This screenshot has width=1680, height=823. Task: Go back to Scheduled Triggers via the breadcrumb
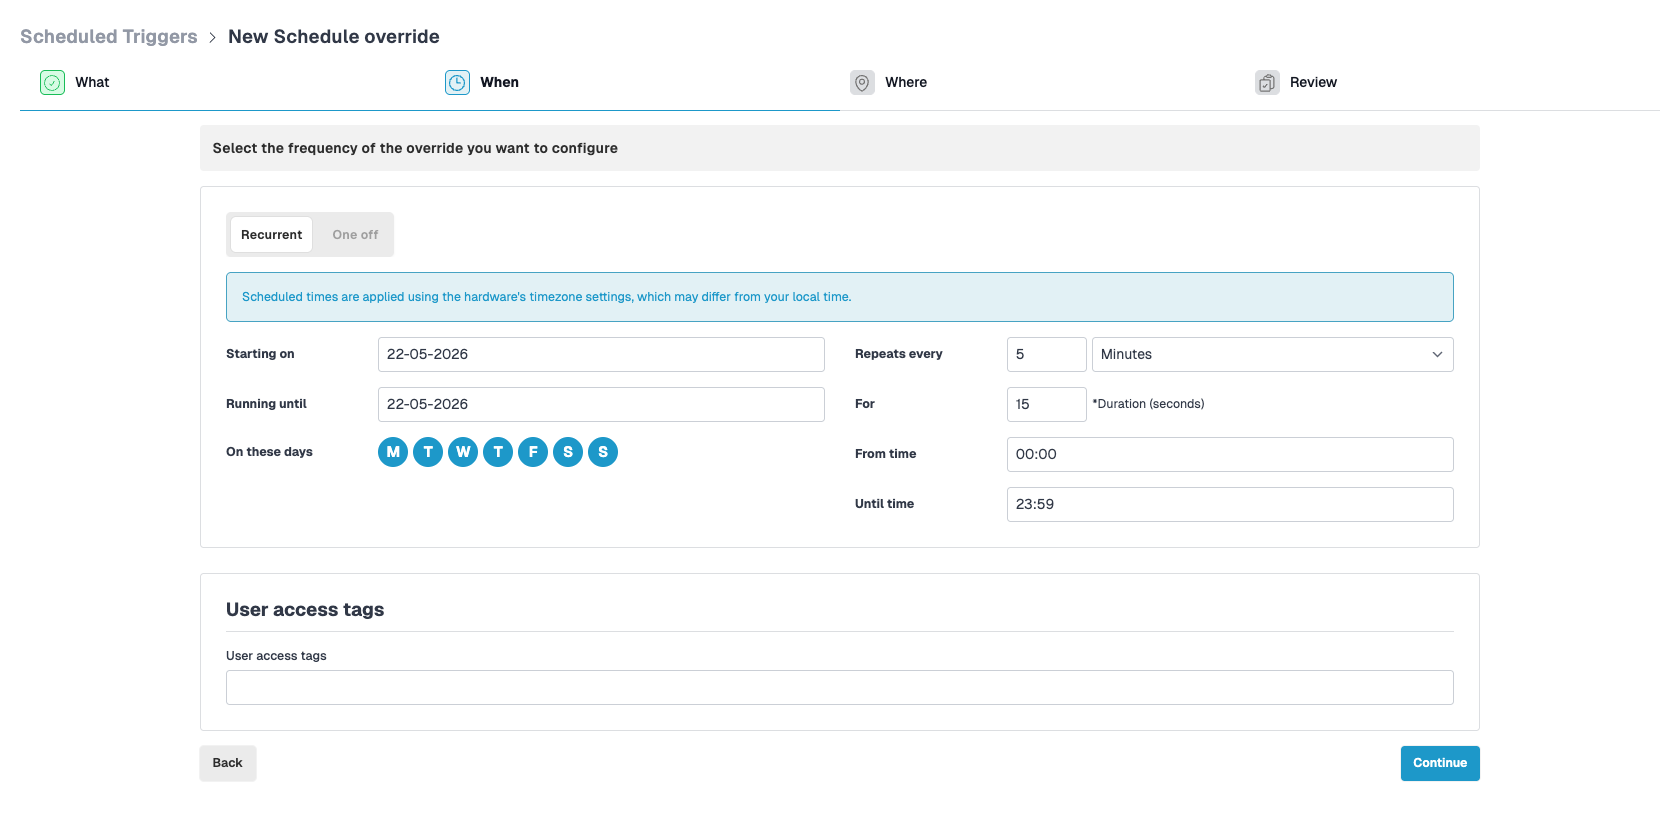[109, 37]
